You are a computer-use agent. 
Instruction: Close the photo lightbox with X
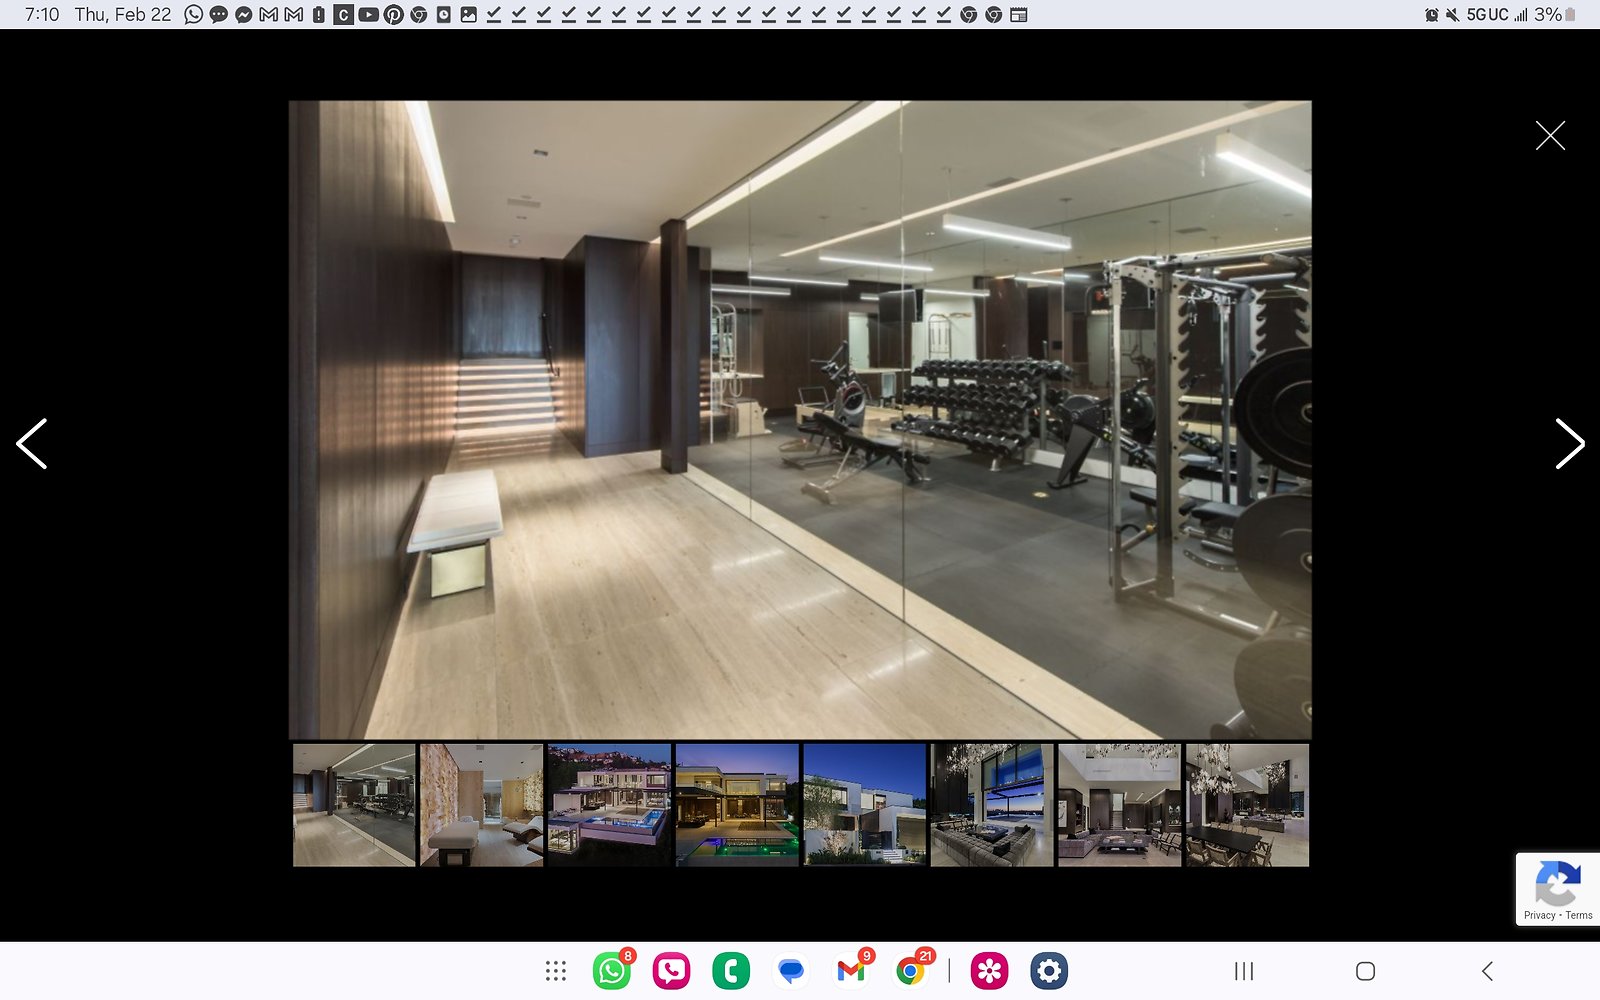pyautogui.click(x=1550, y=135)
